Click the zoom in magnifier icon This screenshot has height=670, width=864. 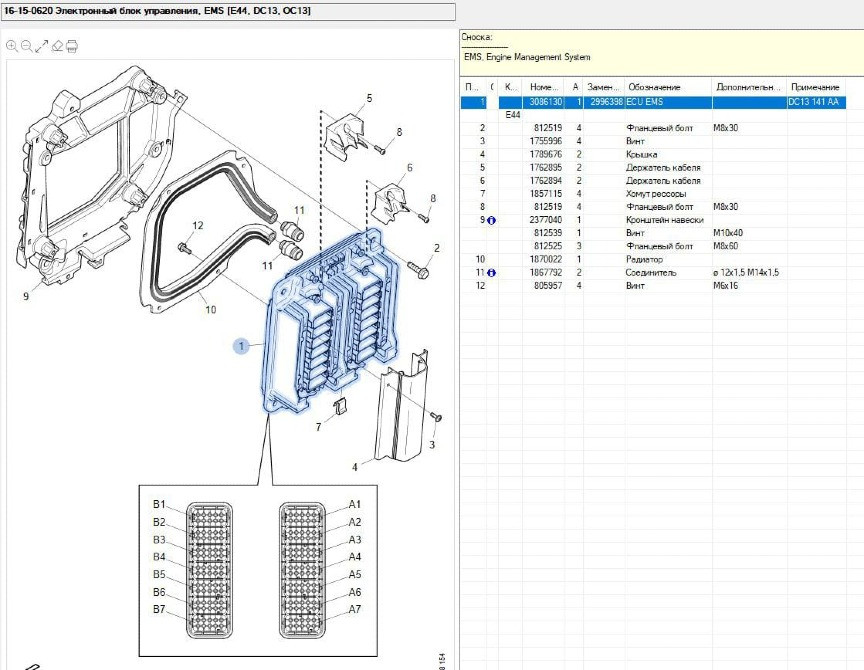11,46
